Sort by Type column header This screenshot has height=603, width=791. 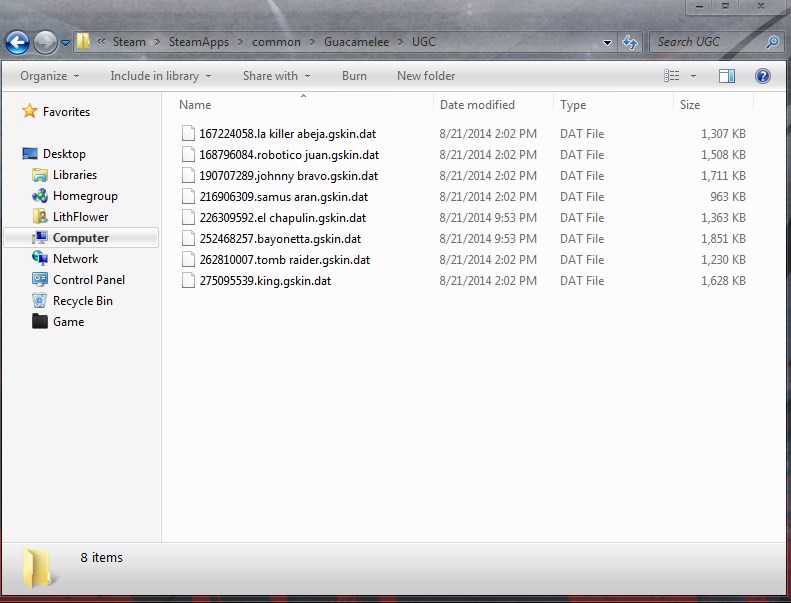[573, 105]
